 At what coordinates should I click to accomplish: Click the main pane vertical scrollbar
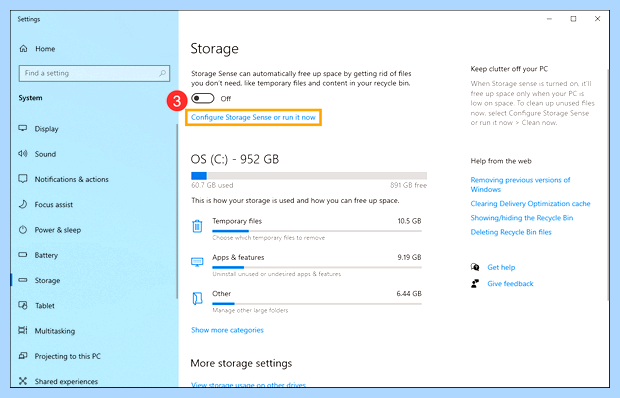(608, 184)
